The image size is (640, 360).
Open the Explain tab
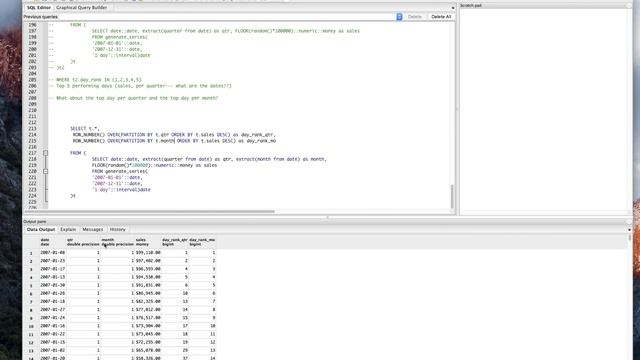(68, 230)
